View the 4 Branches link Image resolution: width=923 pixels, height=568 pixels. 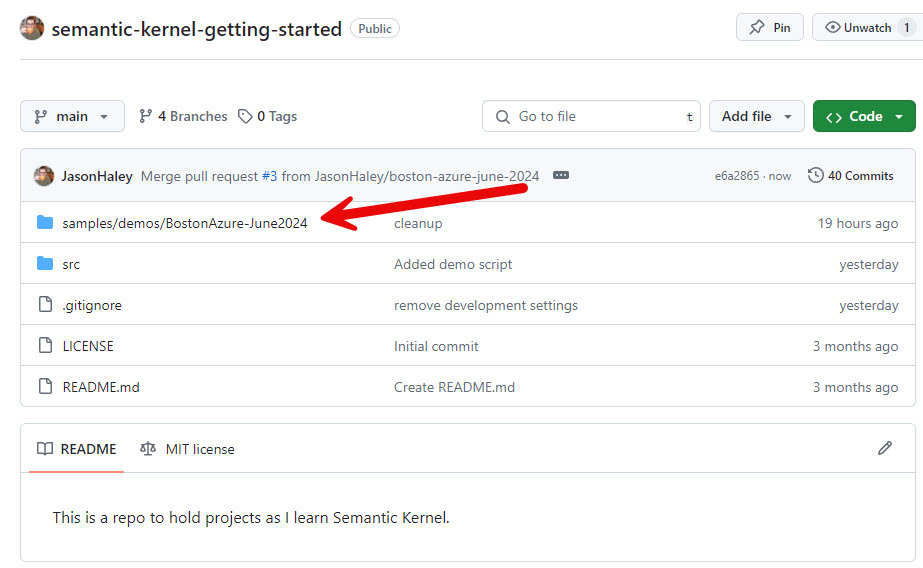pyautogui.click(x=182, y=117)
